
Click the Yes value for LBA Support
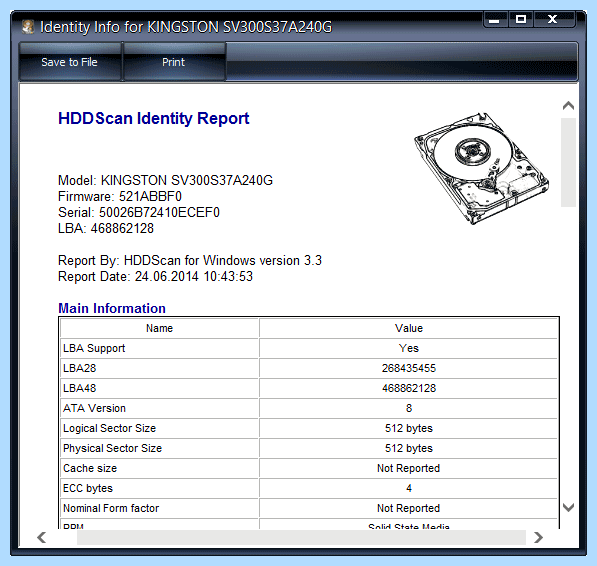click(x=409, y=348)
